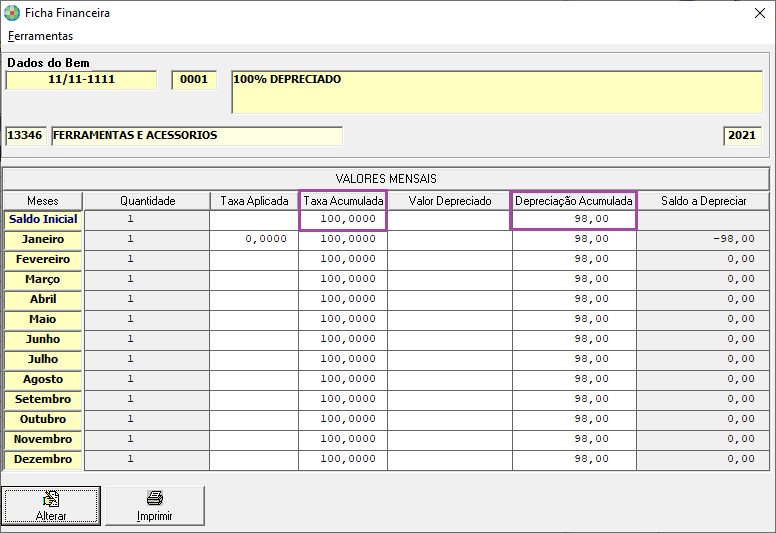Open the Ferramentas menu
This screenshot has height=533, width=776.
click(40, 36)
